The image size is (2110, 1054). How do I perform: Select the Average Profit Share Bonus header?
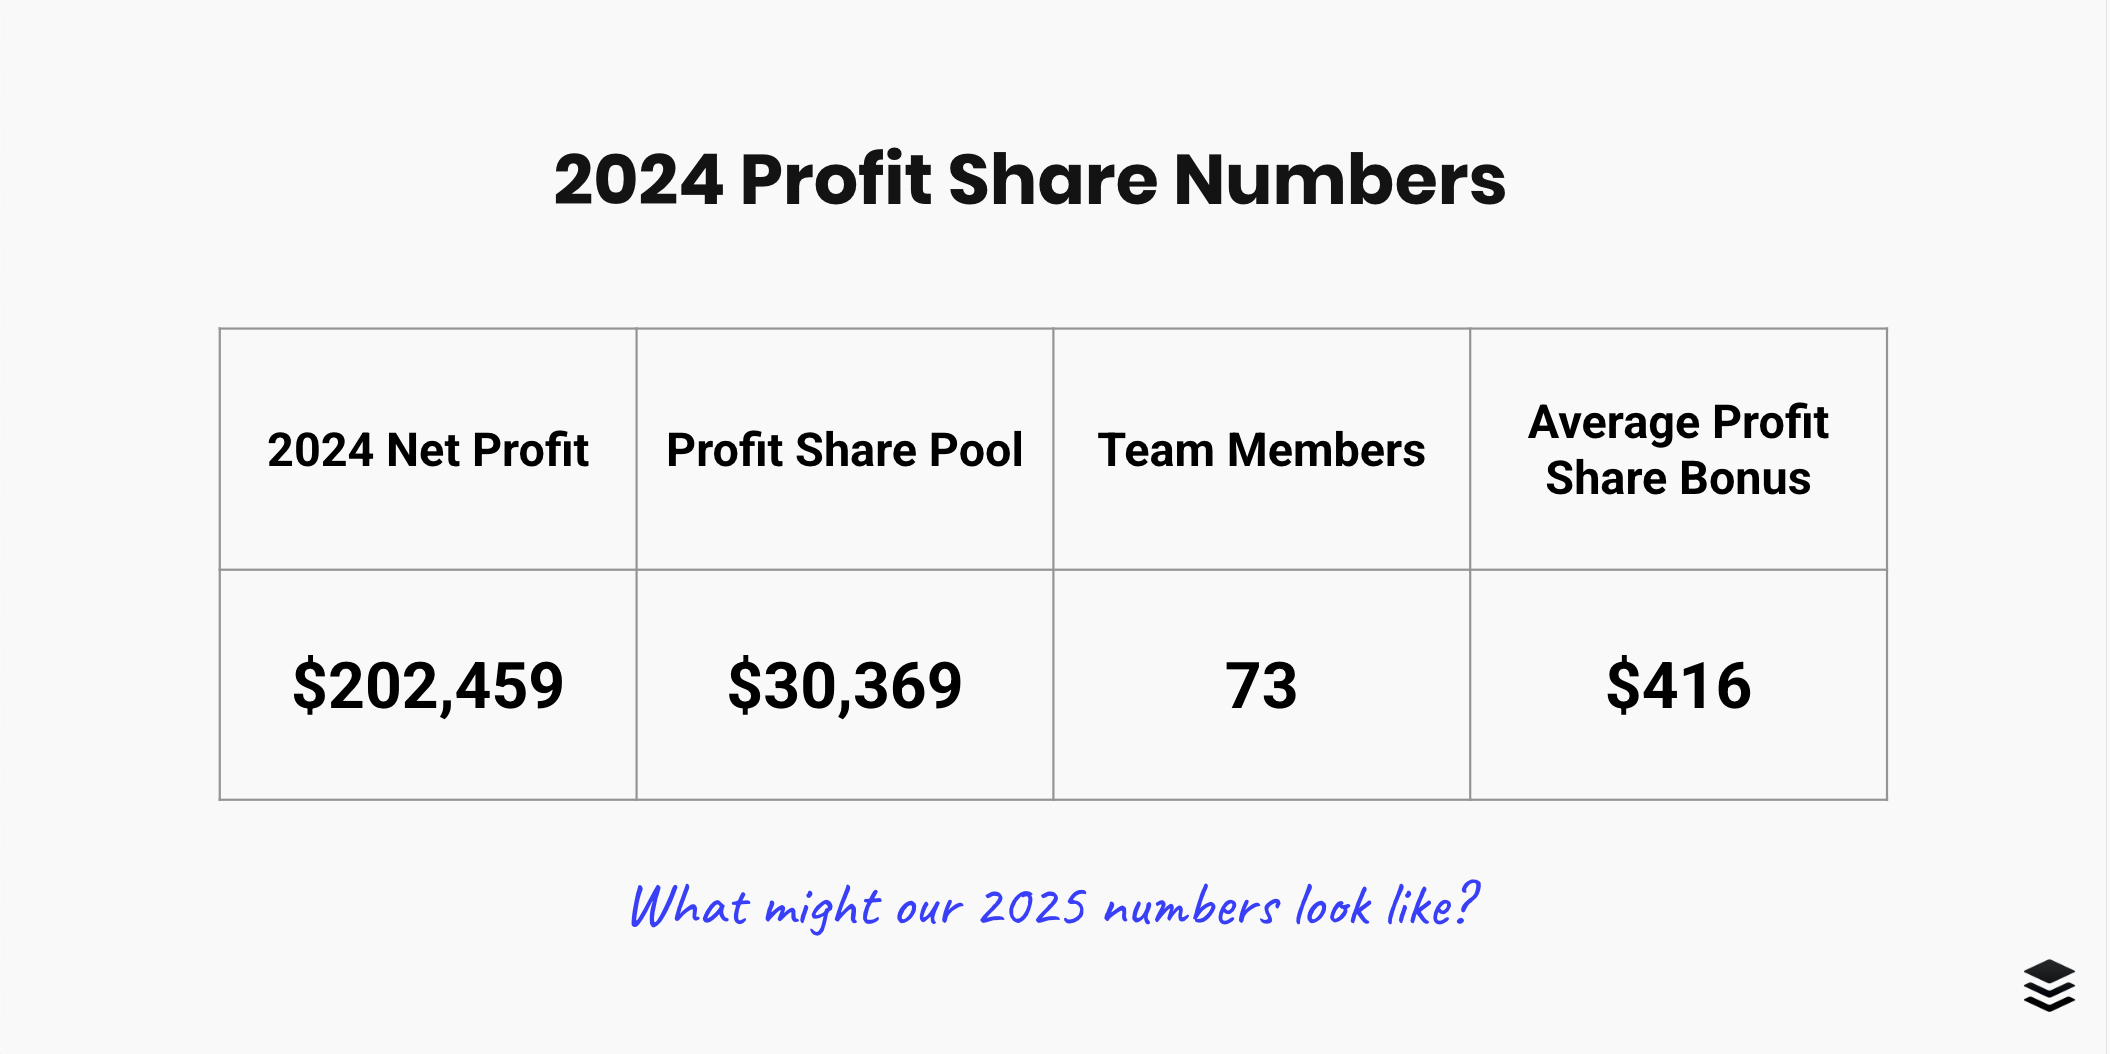coord(1679,450)
